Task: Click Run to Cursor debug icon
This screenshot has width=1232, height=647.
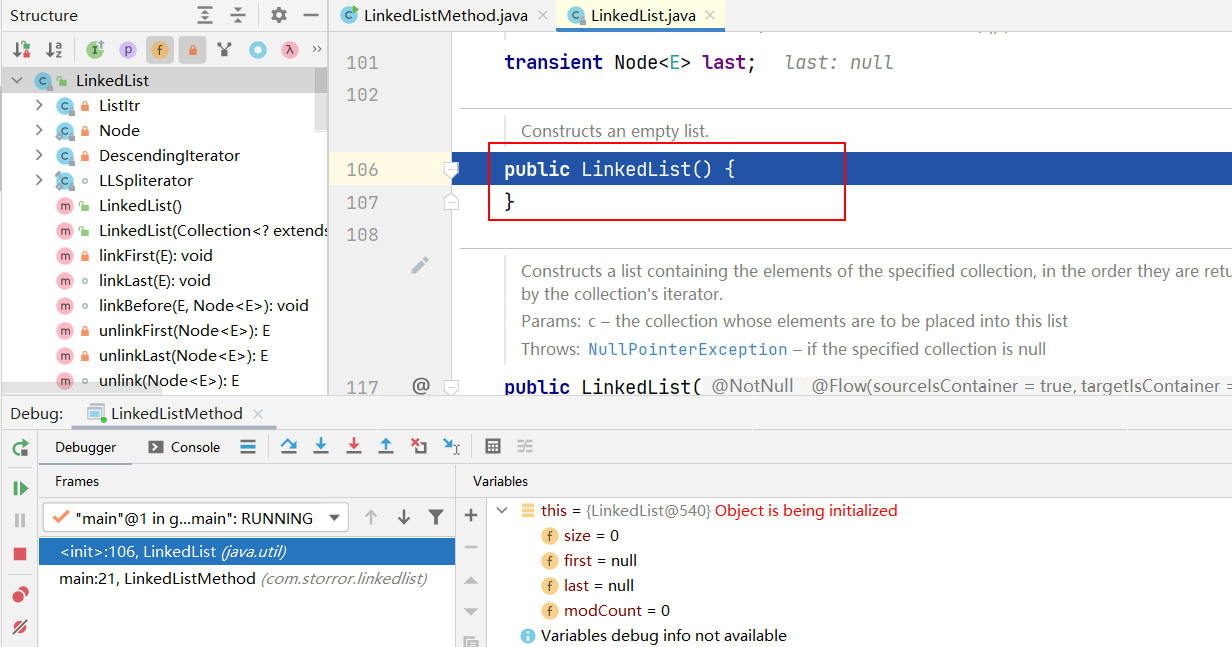Action: 452,447
